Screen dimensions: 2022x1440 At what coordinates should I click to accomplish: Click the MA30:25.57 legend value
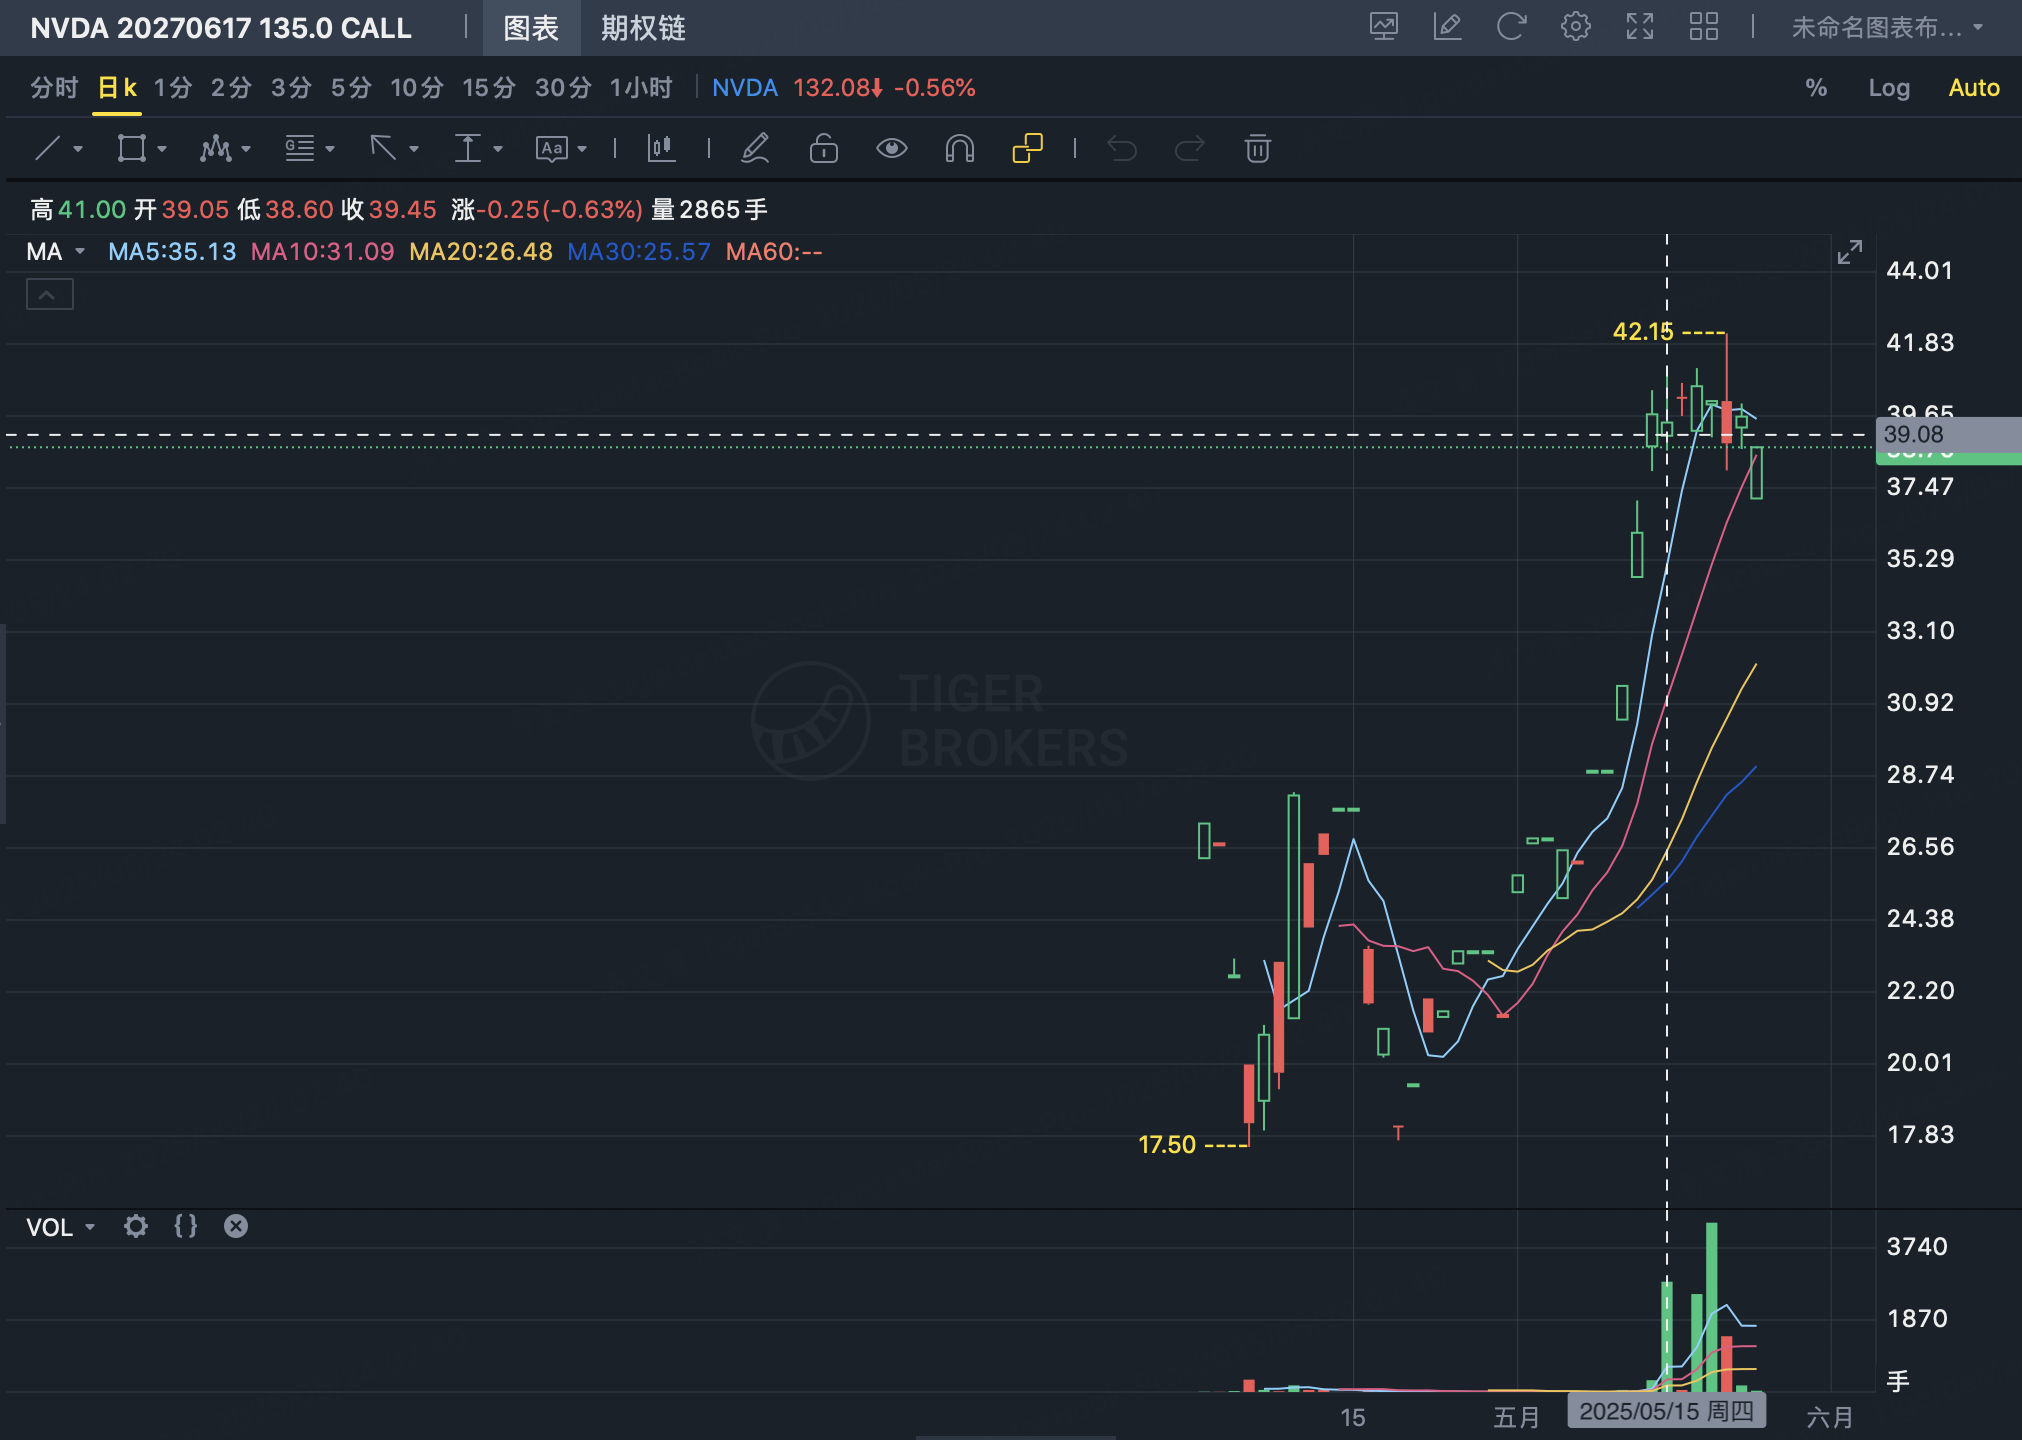639,252
